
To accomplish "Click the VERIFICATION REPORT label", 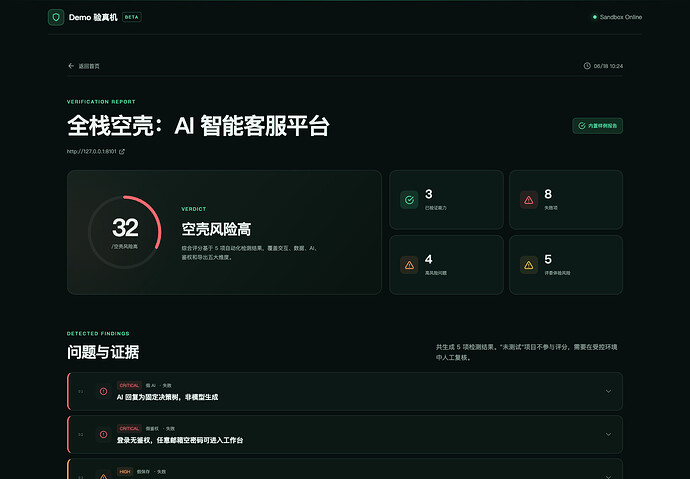I will pos(101,102).
